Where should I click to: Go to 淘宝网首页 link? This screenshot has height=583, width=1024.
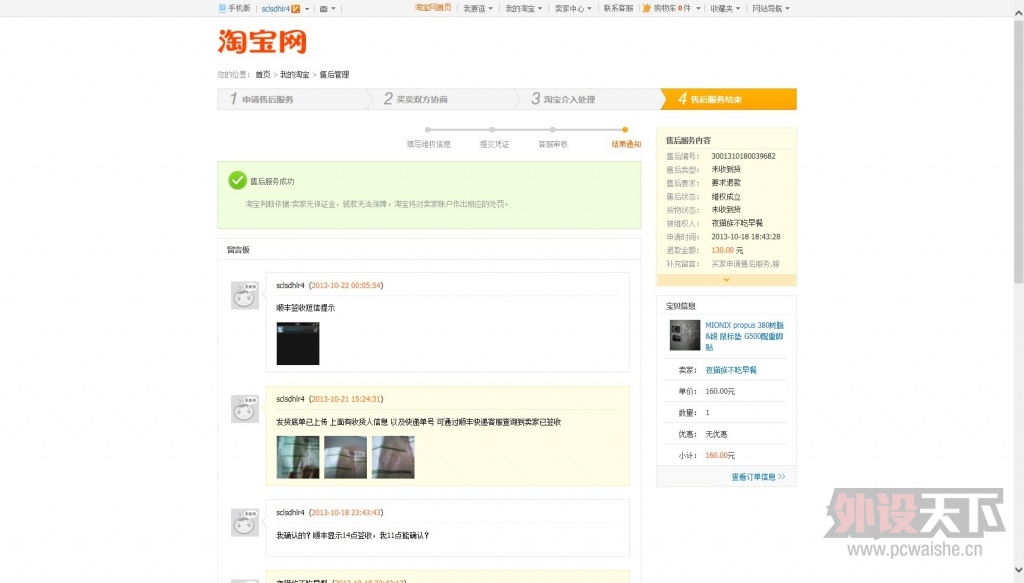(432, 8)
